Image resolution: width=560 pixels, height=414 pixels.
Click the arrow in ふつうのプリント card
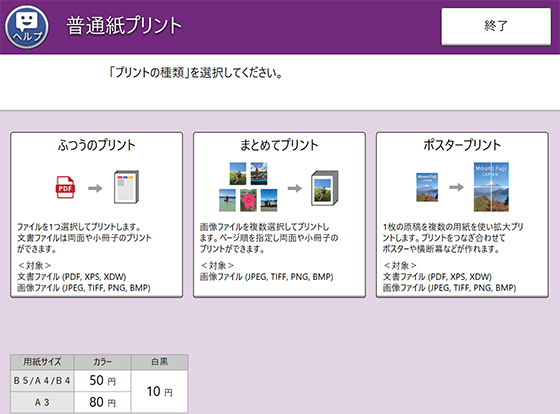95,188
